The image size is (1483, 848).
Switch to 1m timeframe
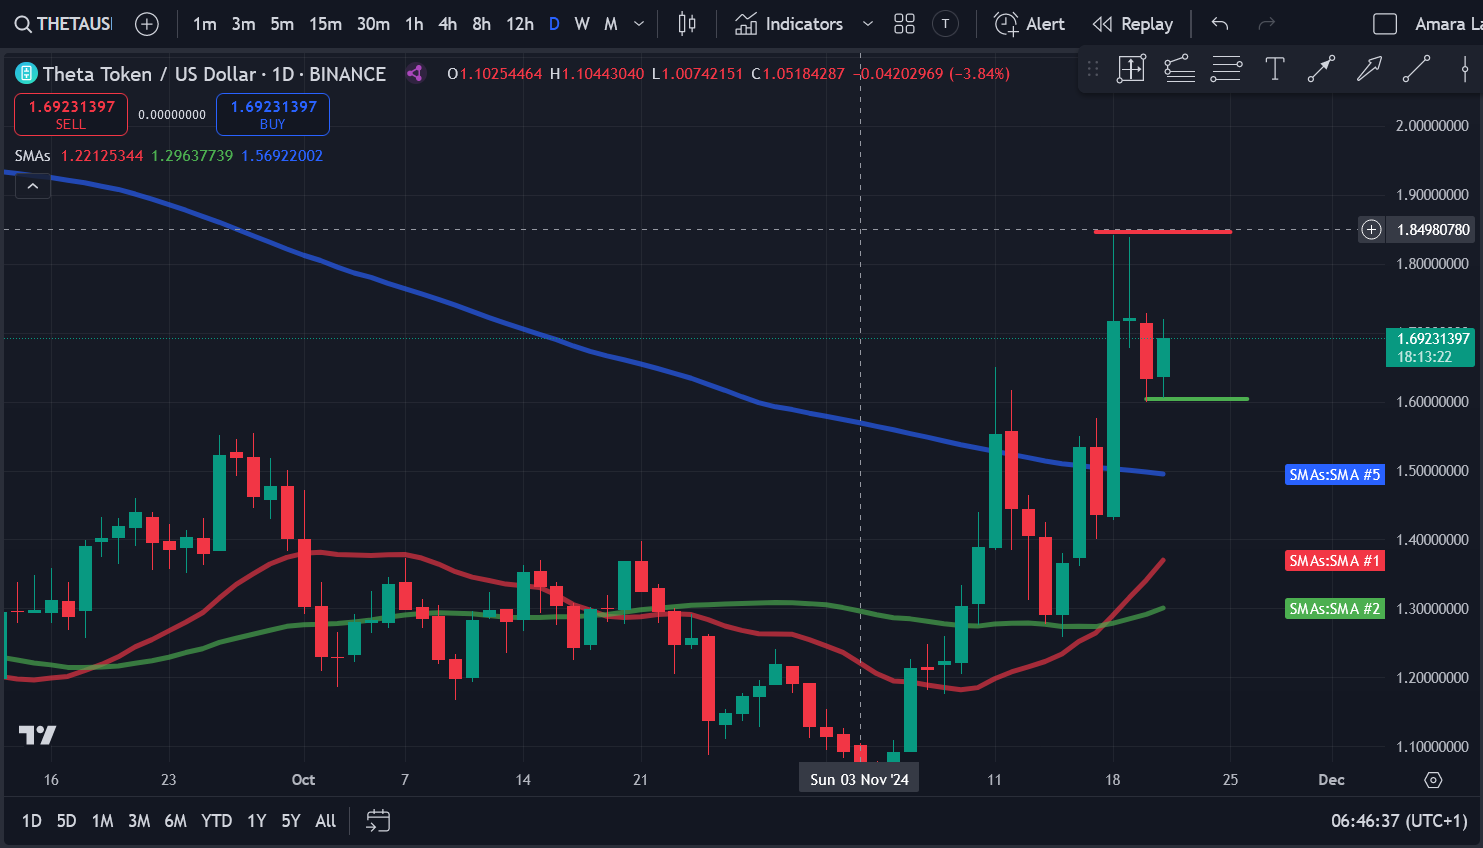click(205, 24)
